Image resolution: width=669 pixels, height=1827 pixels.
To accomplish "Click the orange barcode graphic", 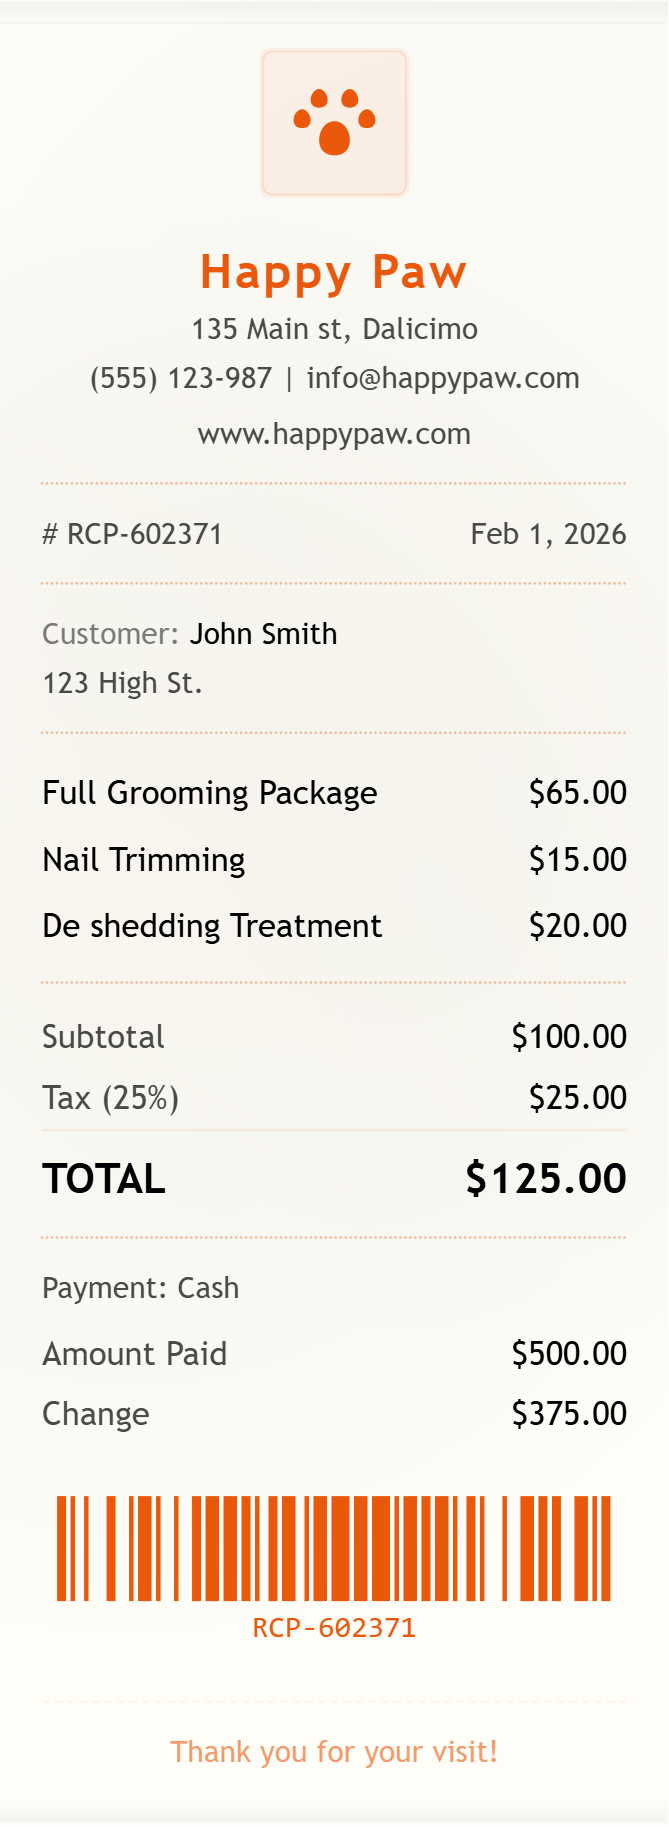I will 334,1548.
